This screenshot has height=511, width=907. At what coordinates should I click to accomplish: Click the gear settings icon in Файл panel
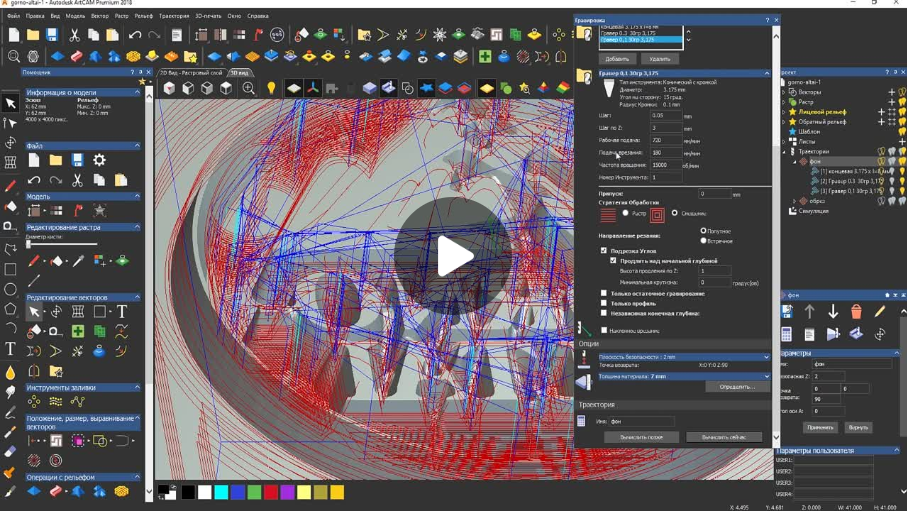point(99,160)
